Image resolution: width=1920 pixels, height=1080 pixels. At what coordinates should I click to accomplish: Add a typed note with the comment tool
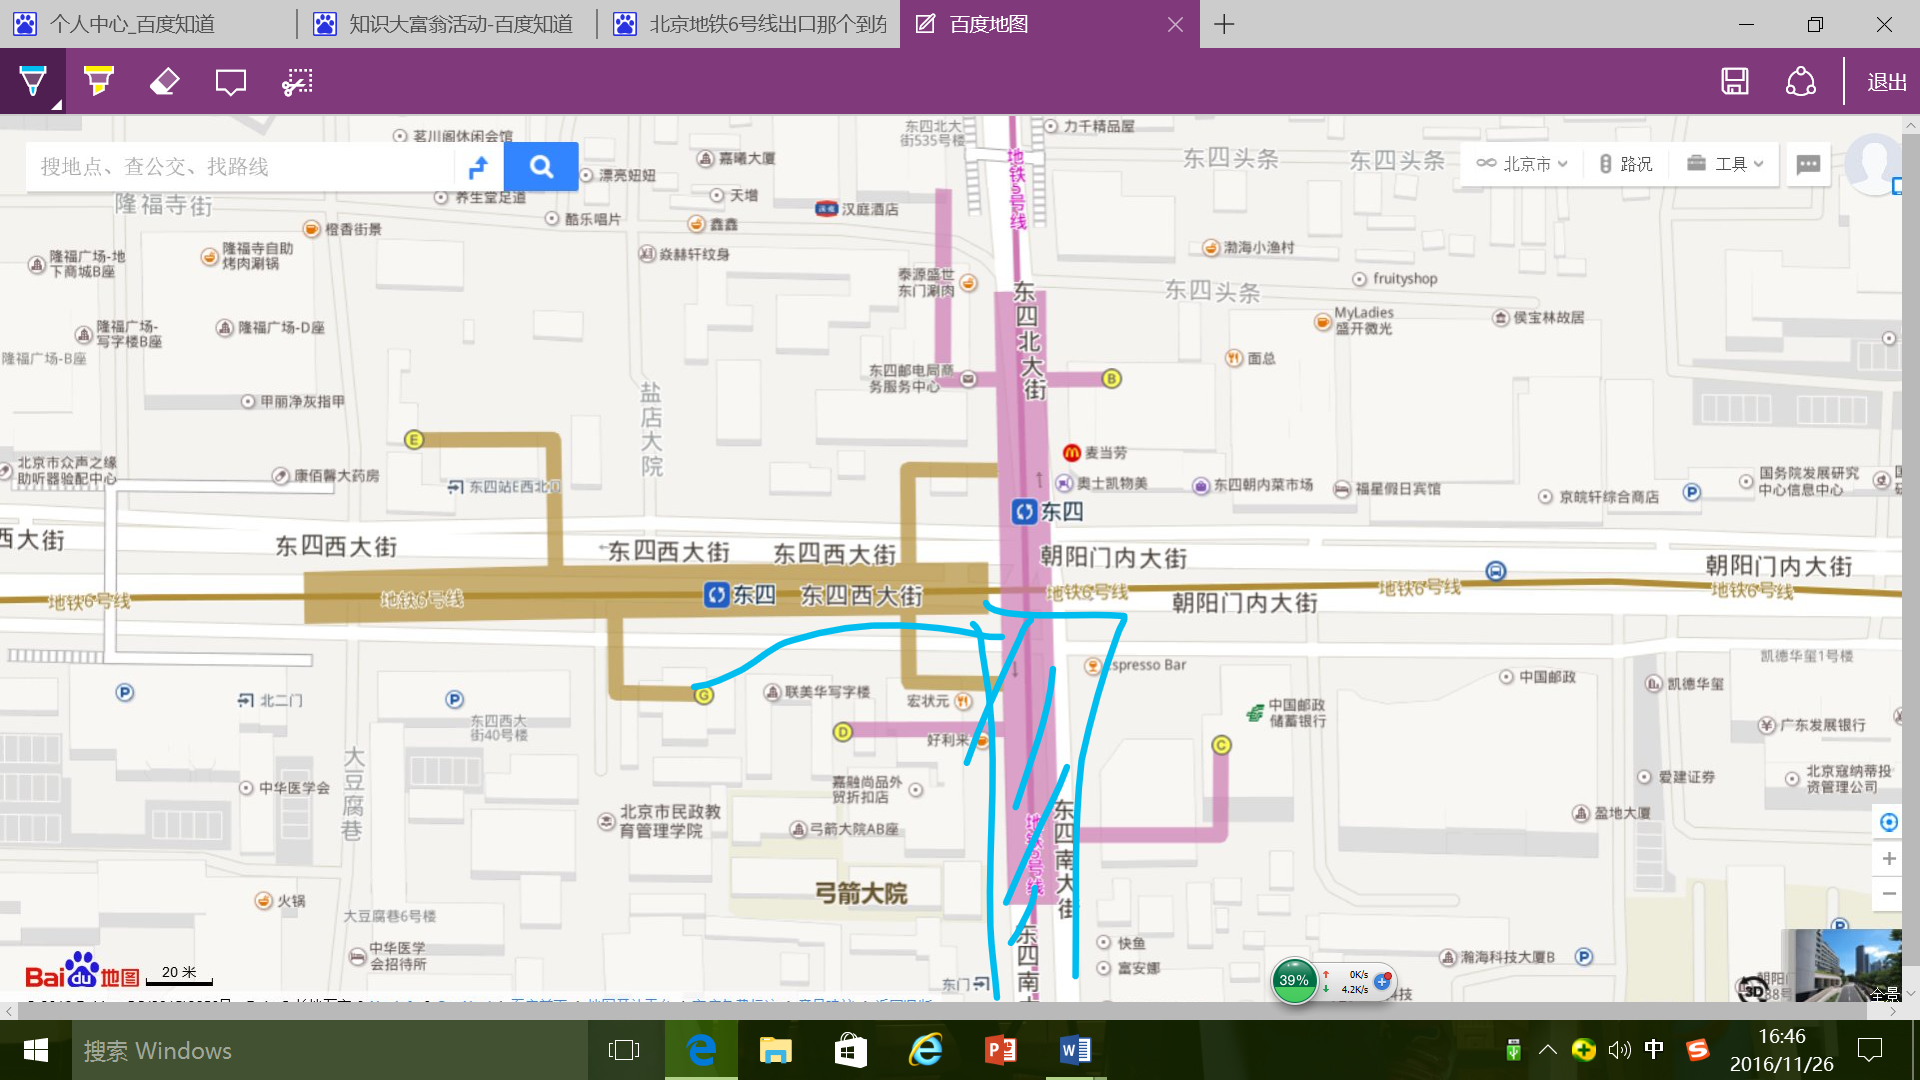tap(230, 81)
